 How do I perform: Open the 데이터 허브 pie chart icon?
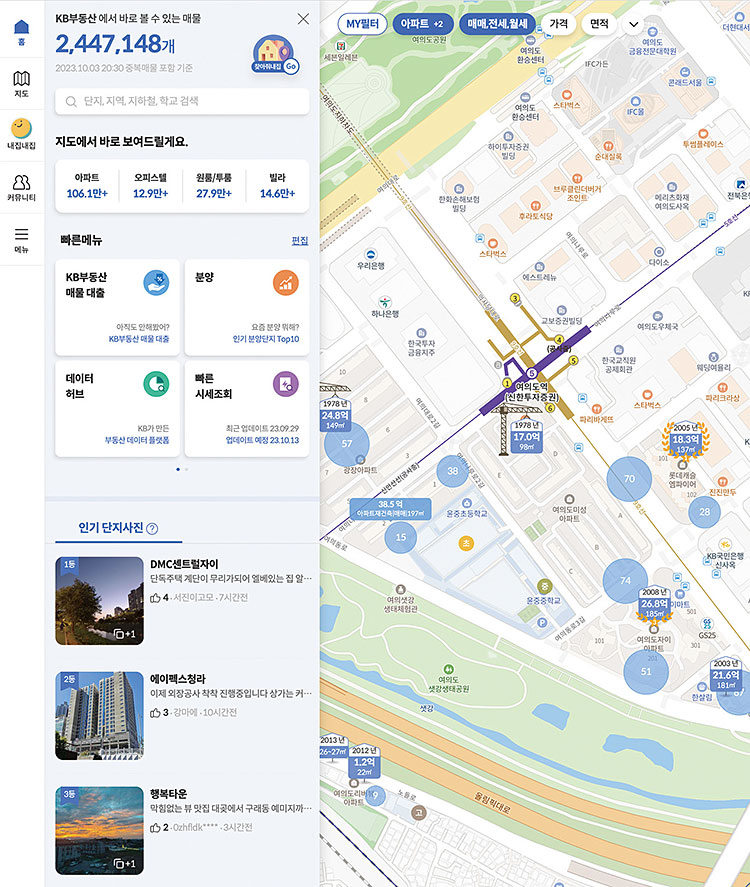pos(156,384)
